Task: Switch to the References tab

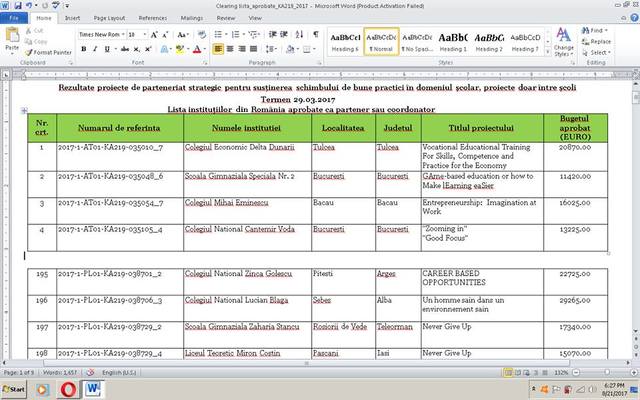Action: coord(153,18)
